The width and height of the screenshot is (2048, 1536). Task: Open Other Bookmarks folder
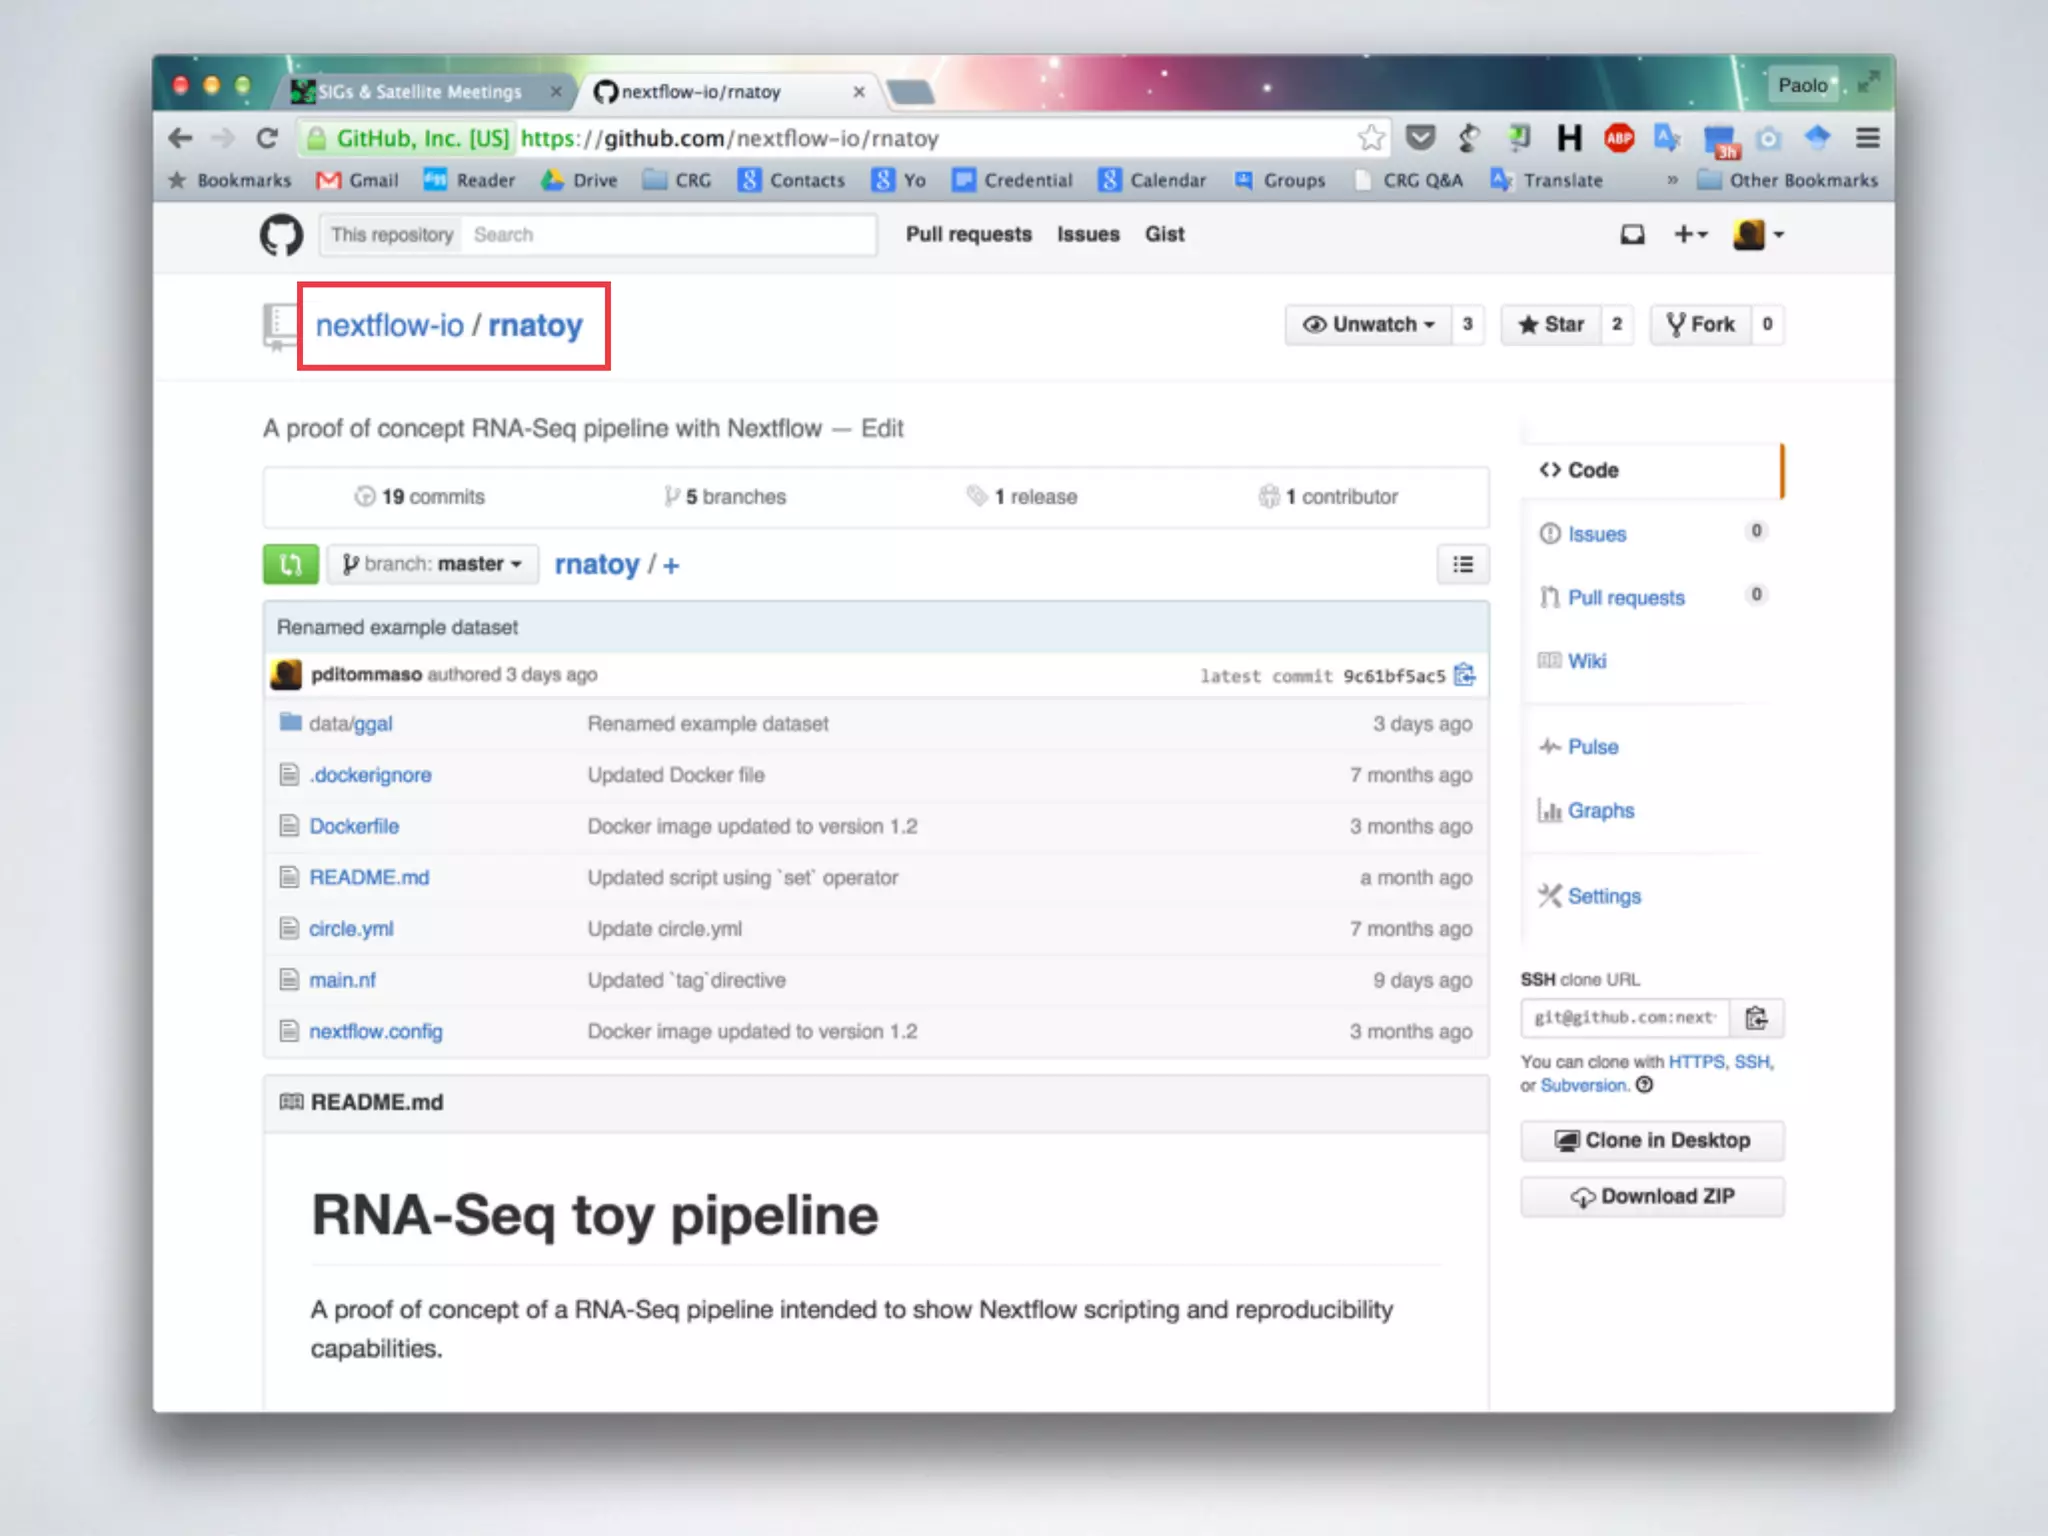[1788, 180]
